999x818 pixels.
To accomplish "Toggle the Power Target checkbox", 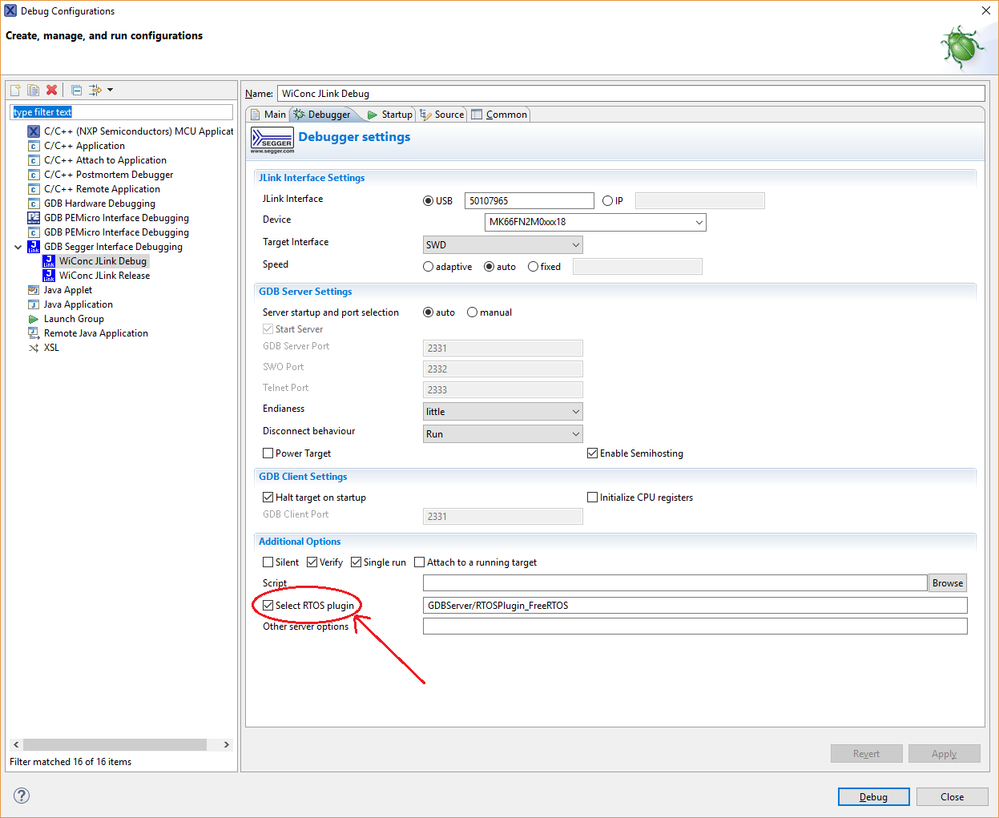I will click(x=268, y=454).
